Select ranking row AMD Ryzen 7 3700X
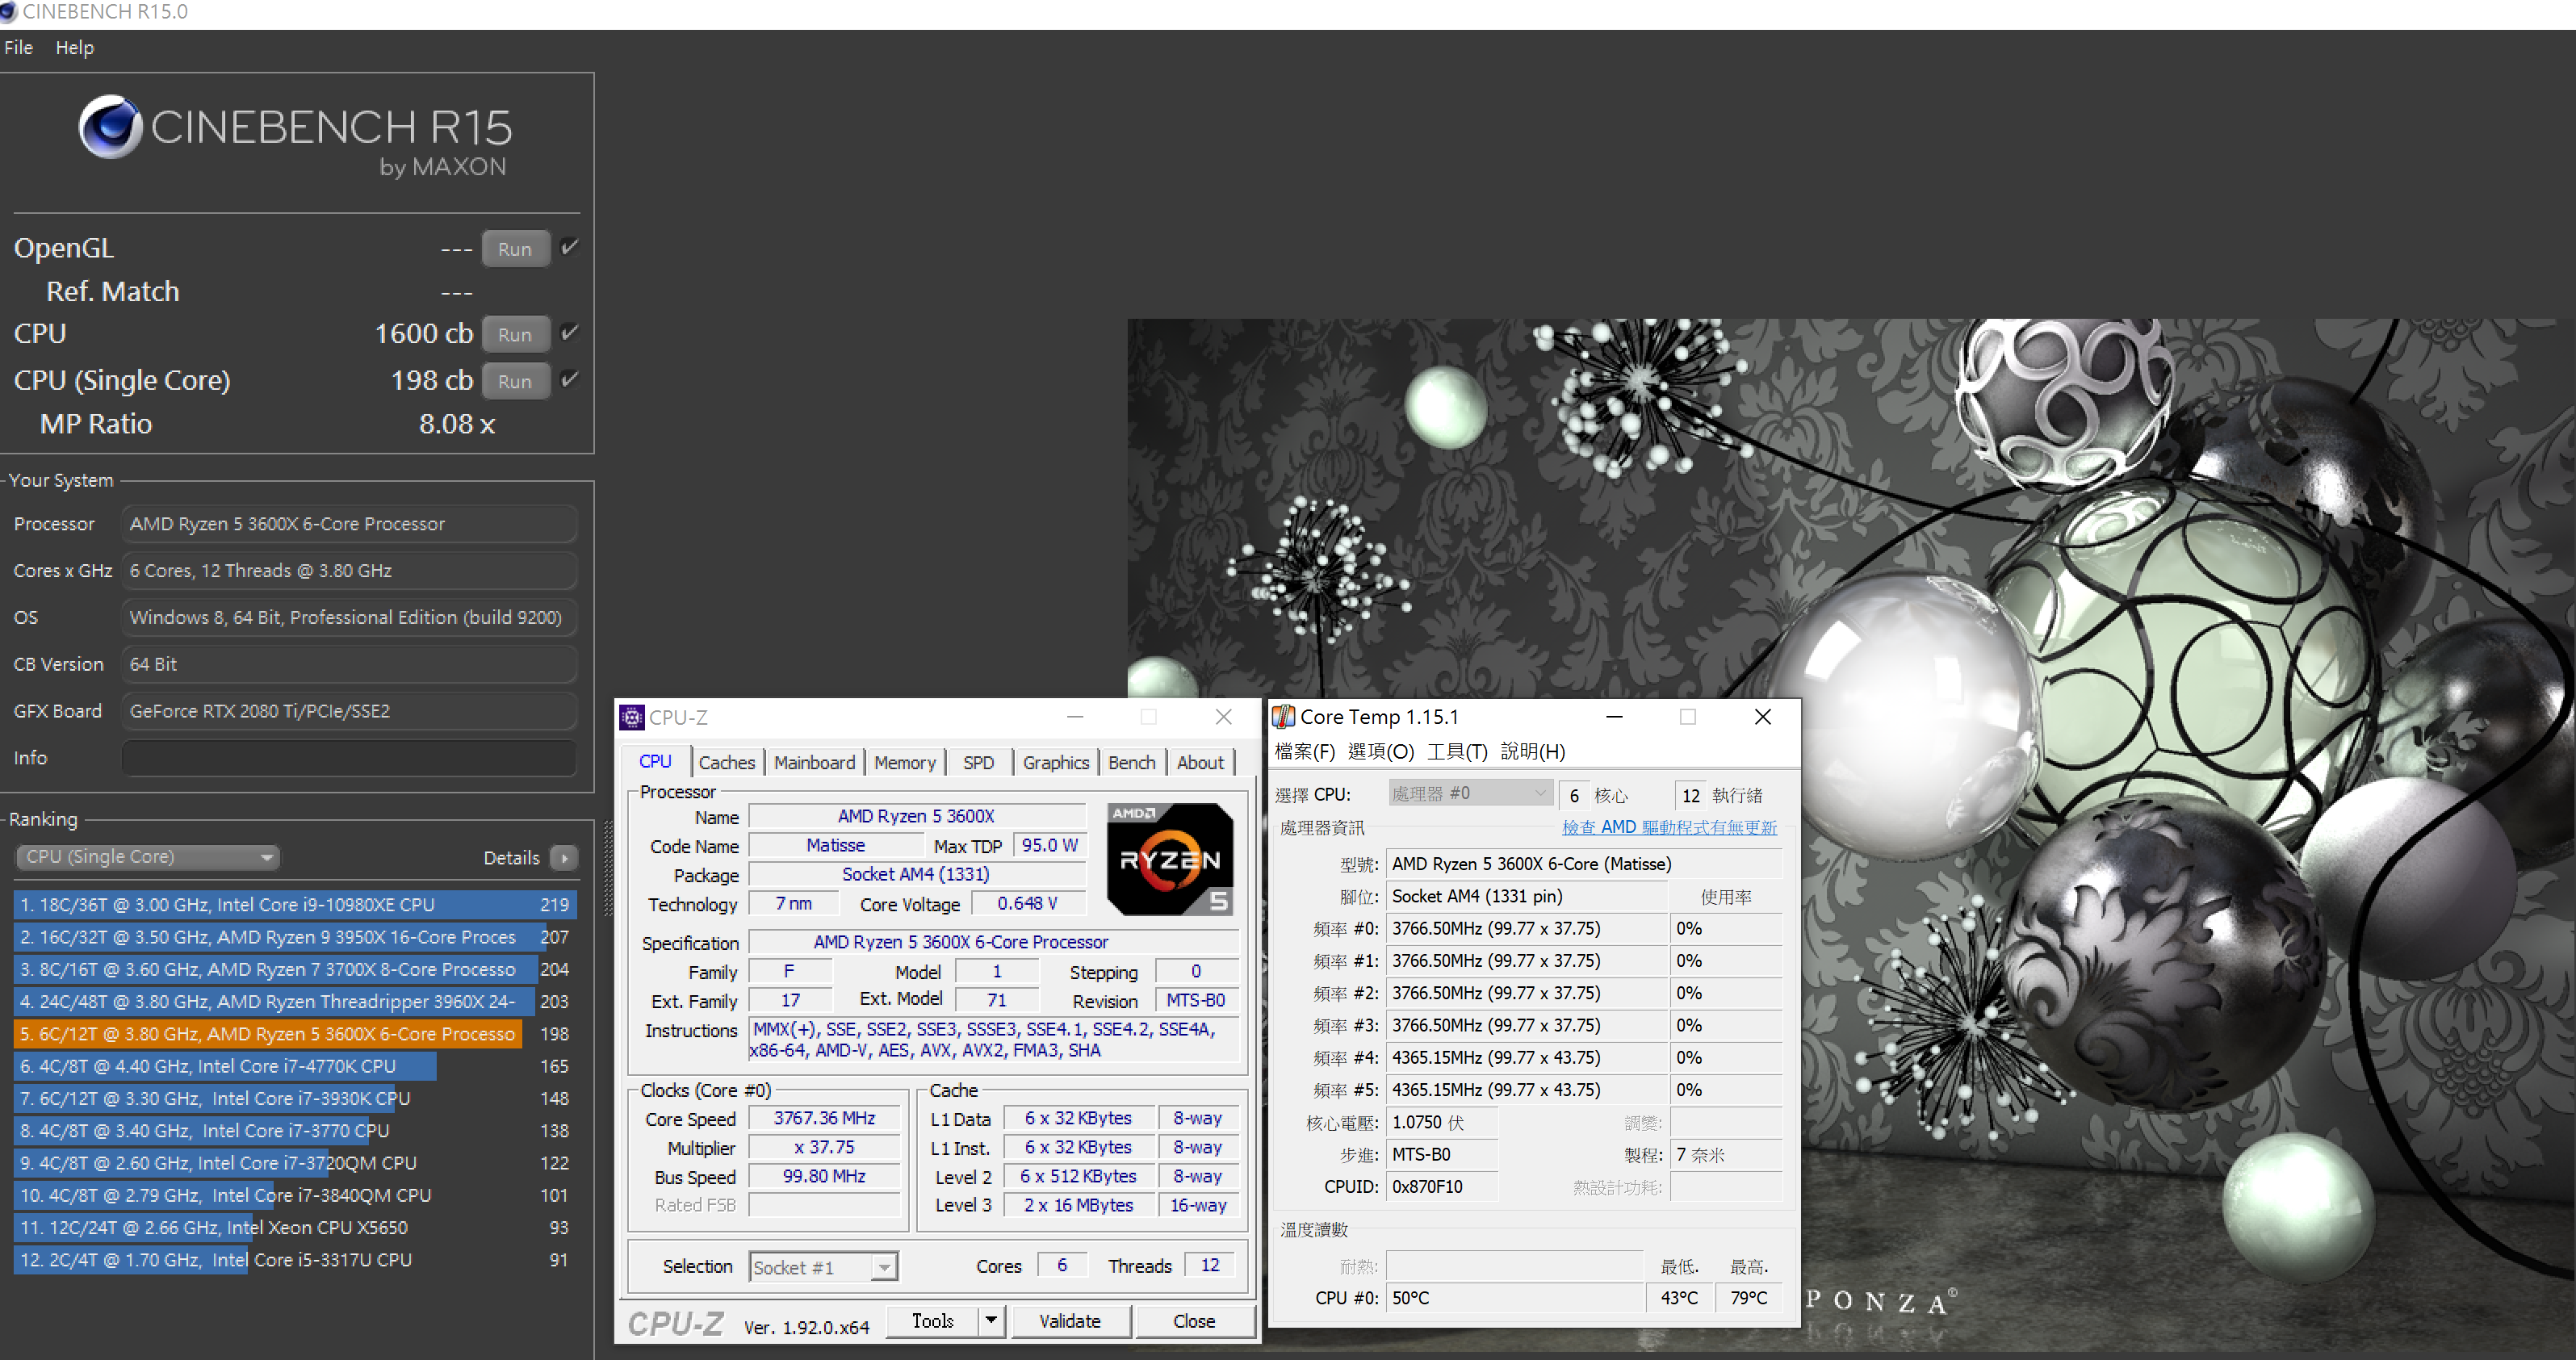 pyautogui.click(x=293, y=969)
